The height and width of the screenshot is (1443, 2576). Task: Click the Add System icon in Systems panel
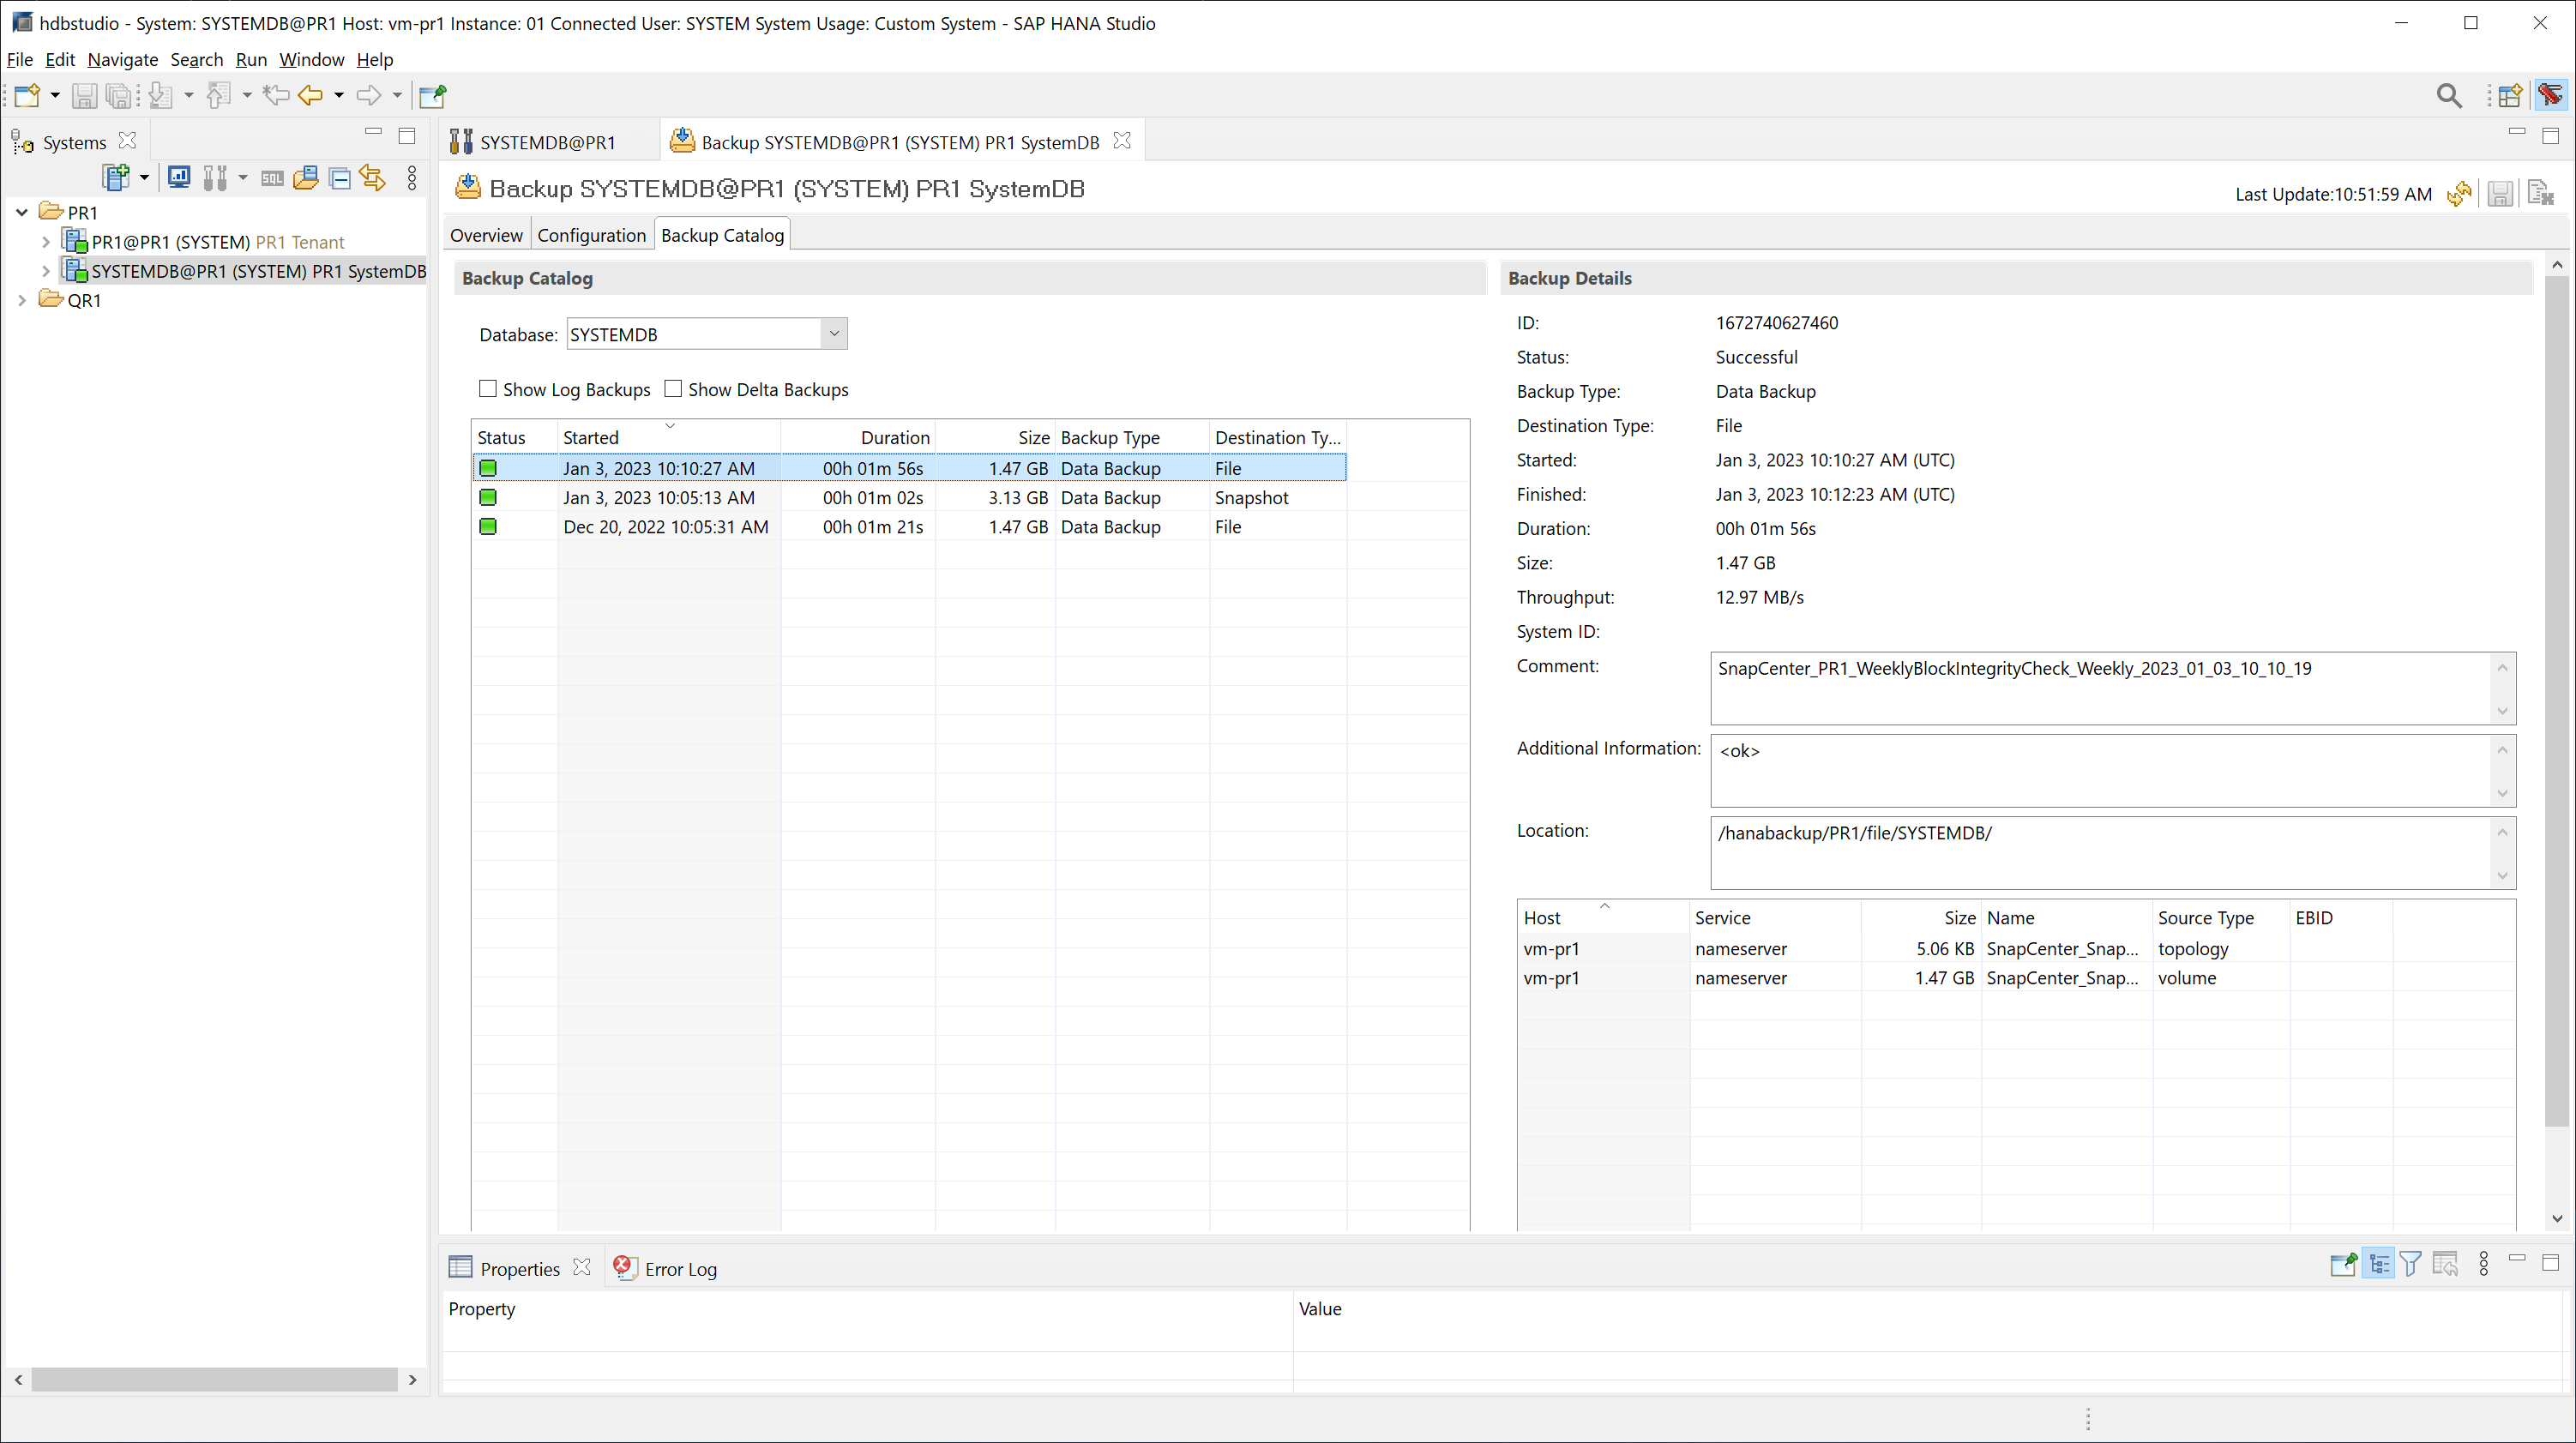point(116,178)
